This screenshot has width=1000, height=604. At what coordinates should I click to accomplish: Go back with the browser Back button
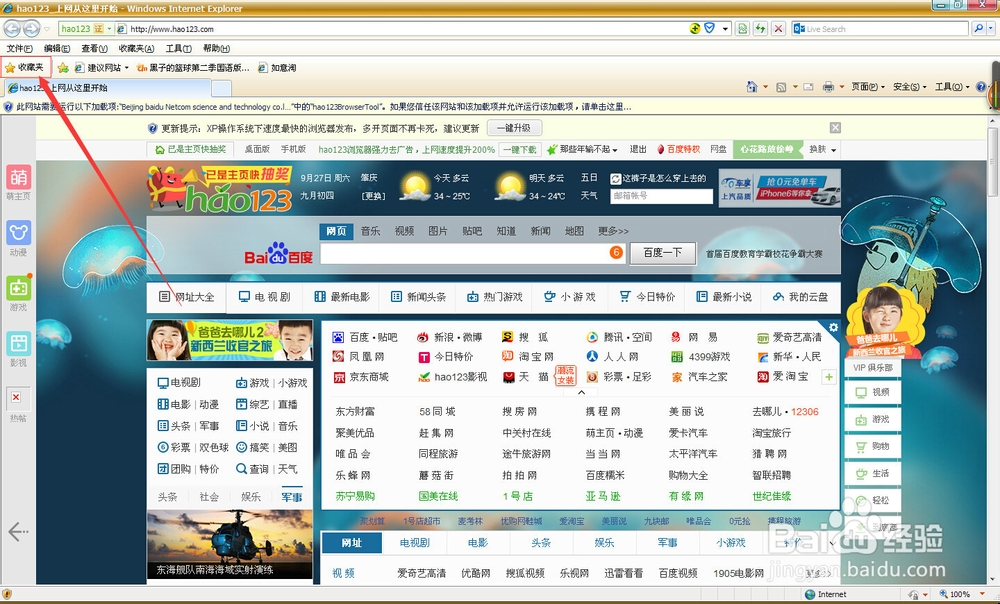pos(11,29)
